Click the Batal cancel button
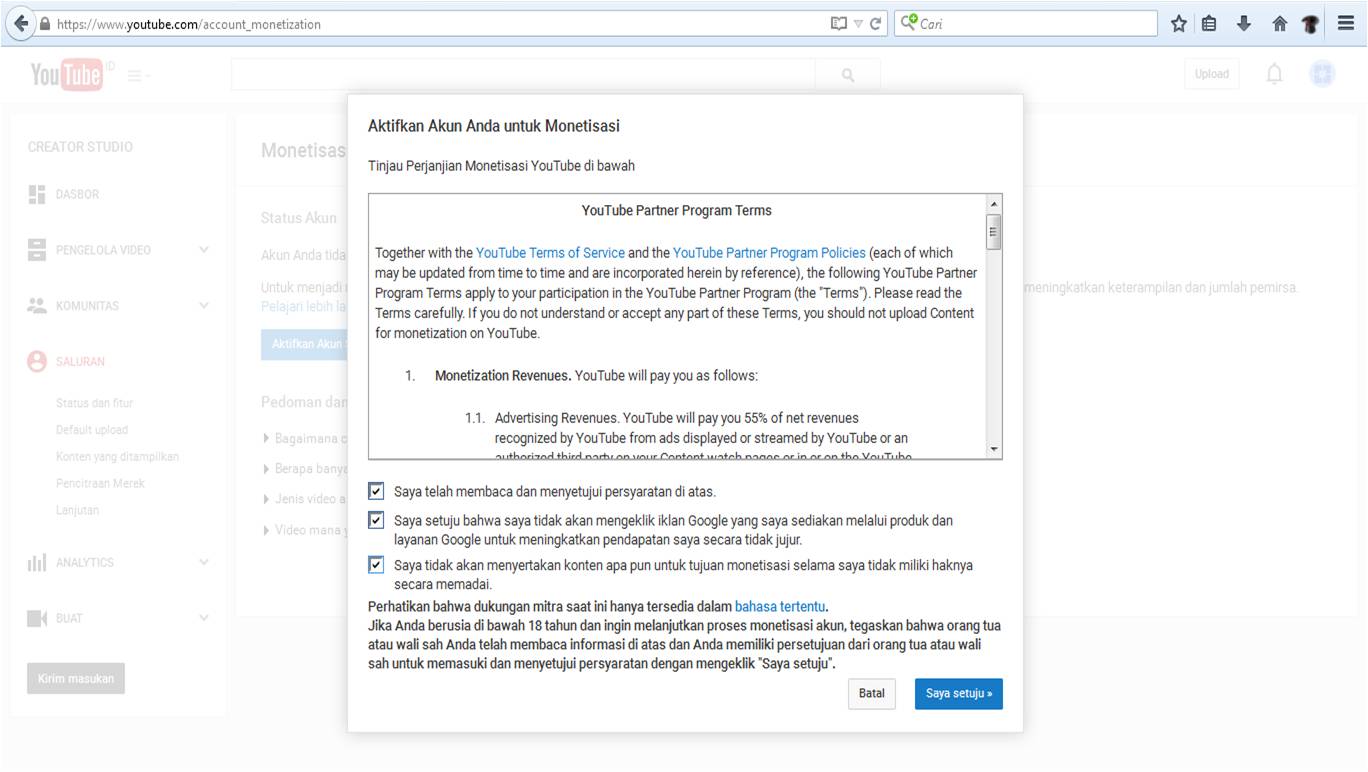The image size is (1368, 772). [x=872, y=694]
